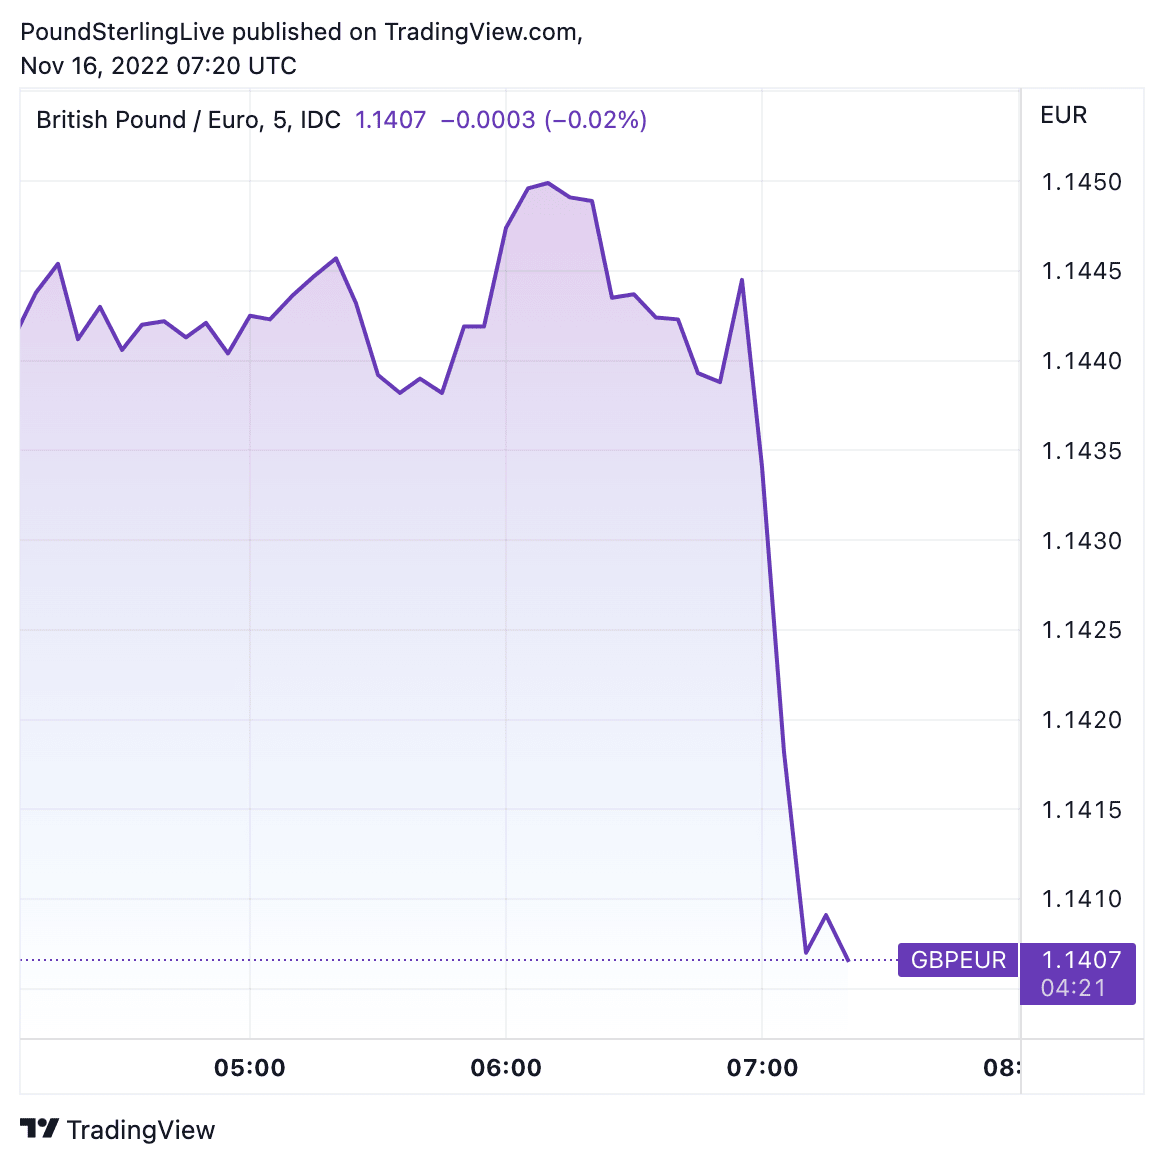Click the 1.1410 price axis label
Viewport: 1164px width, 1164px height.
coord(1081,899)
